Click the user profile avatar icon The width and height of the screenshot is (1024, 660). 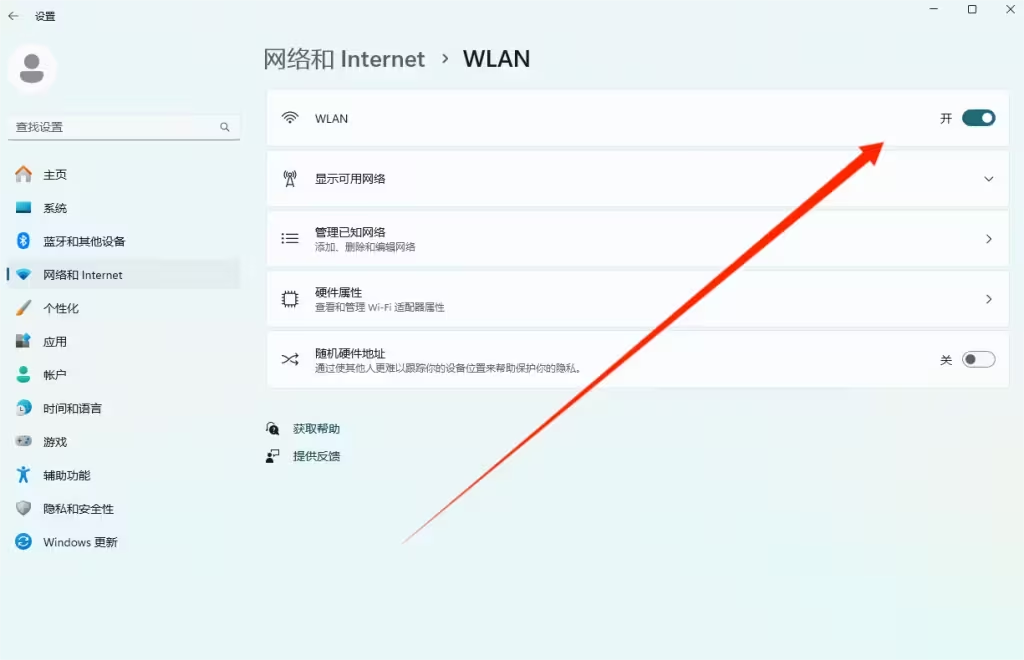click(x=32, y=69)
